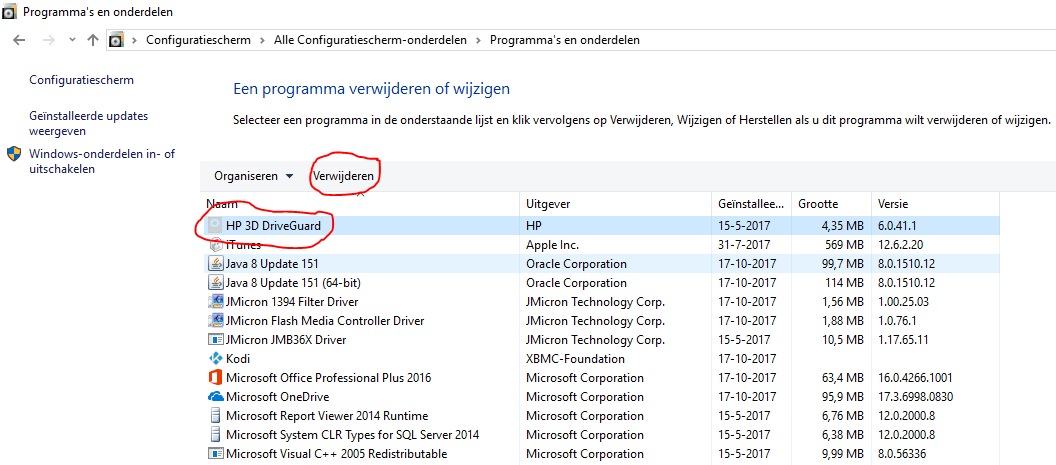This screenshot has width=1056, height=465.
Task: Go up one level with Up arrow
Action: tap(93, 40)
